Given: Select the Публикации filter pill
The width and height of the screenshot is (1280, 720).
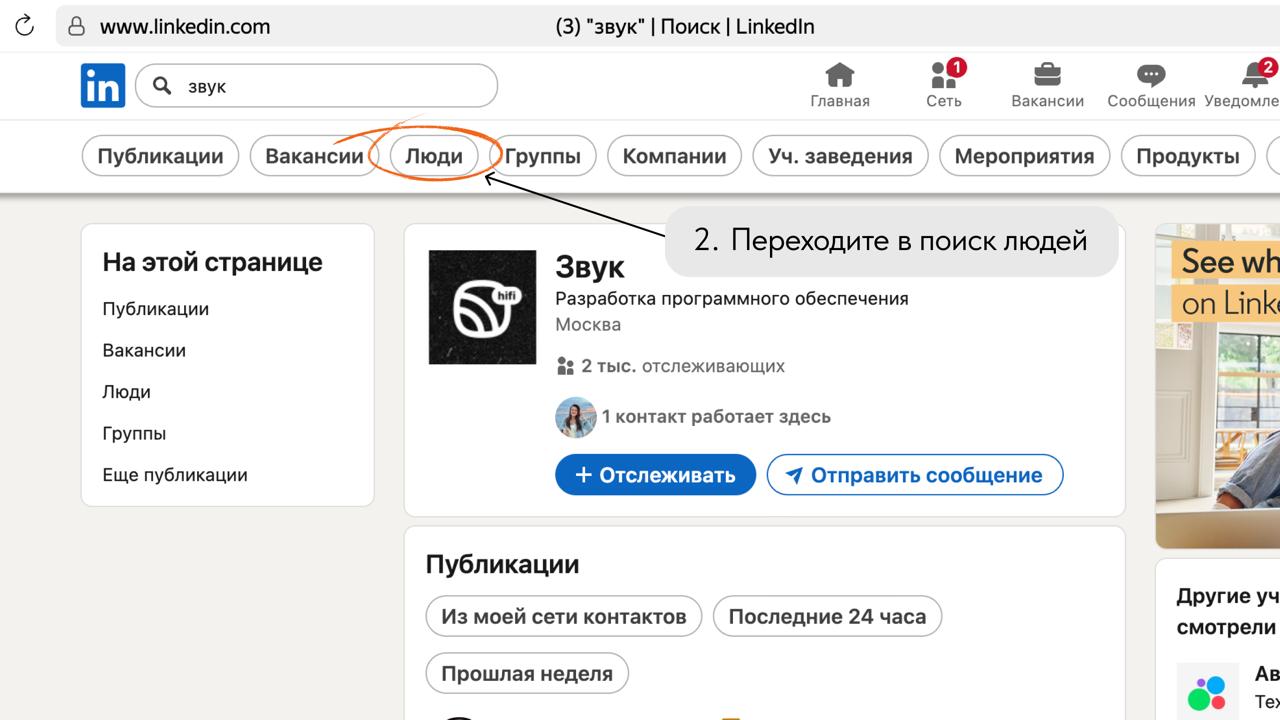Looking at the screenshot, I should tap(160, 156).
